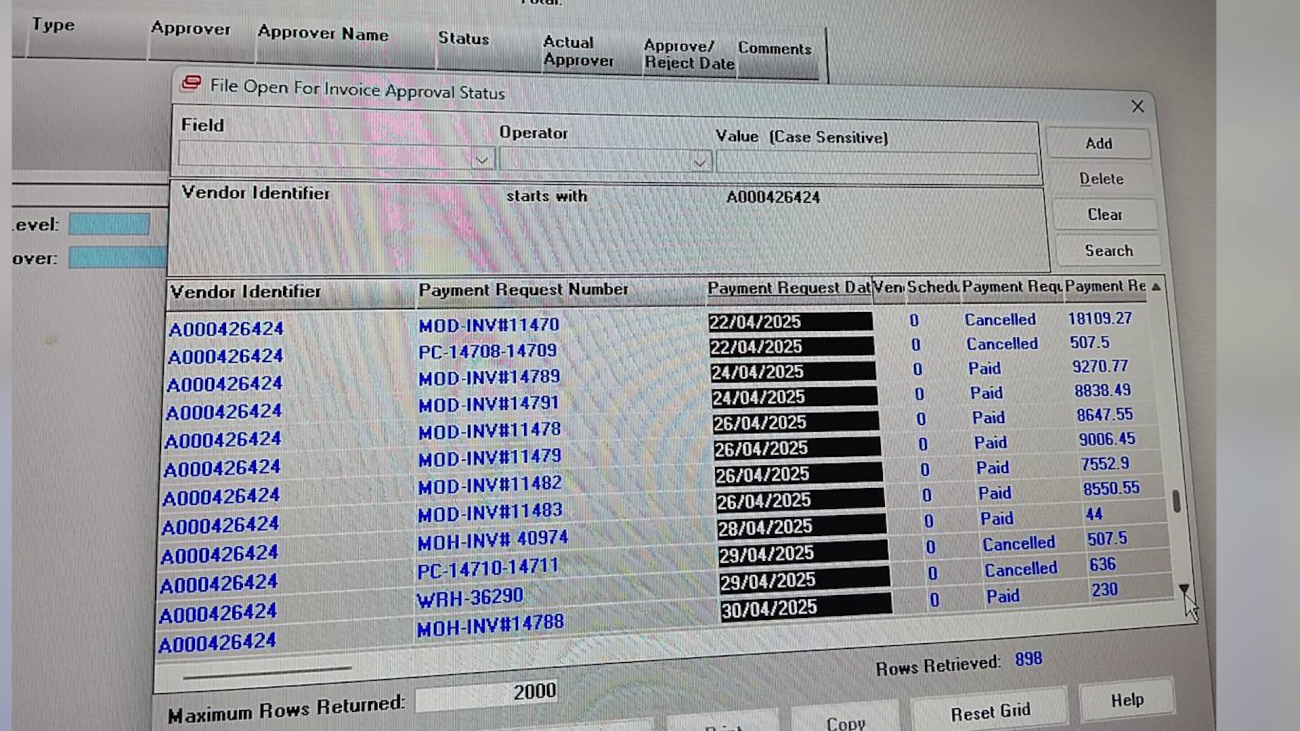Click the amount 8550.55
This screenshot has width=1300, height=731.
click(x=1111, y=489)
